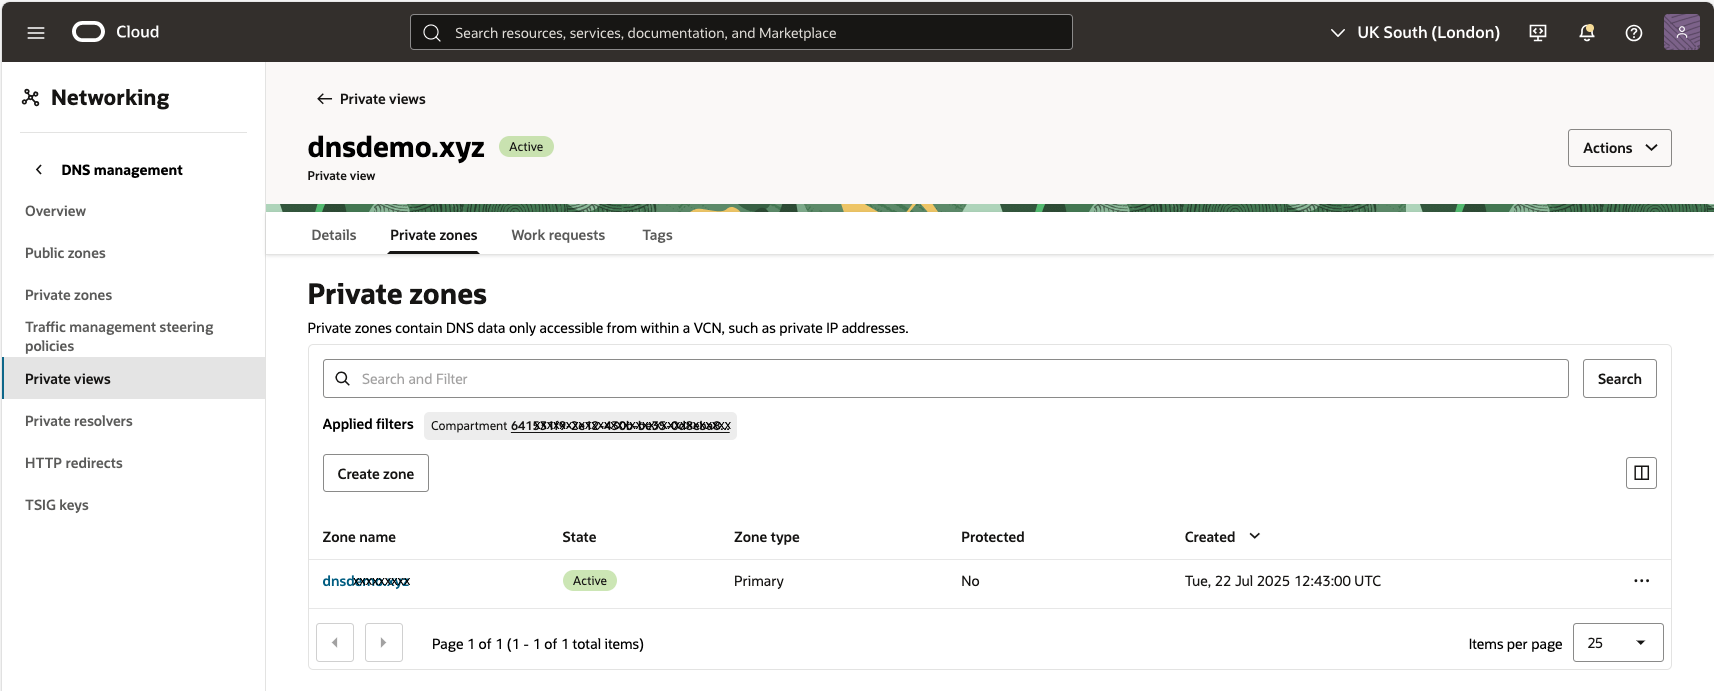The height and width of the screenshot is (691, 1714).
Task: Switch to the Work requests tab
Action: pos(558,235)
